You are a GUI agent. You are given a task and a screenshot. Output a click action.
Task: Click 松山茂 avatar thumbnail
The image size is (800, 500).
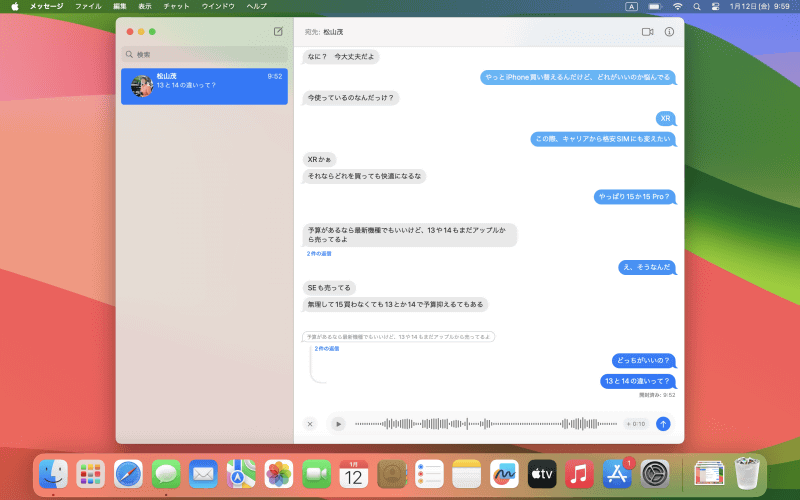tap(142, 86)
